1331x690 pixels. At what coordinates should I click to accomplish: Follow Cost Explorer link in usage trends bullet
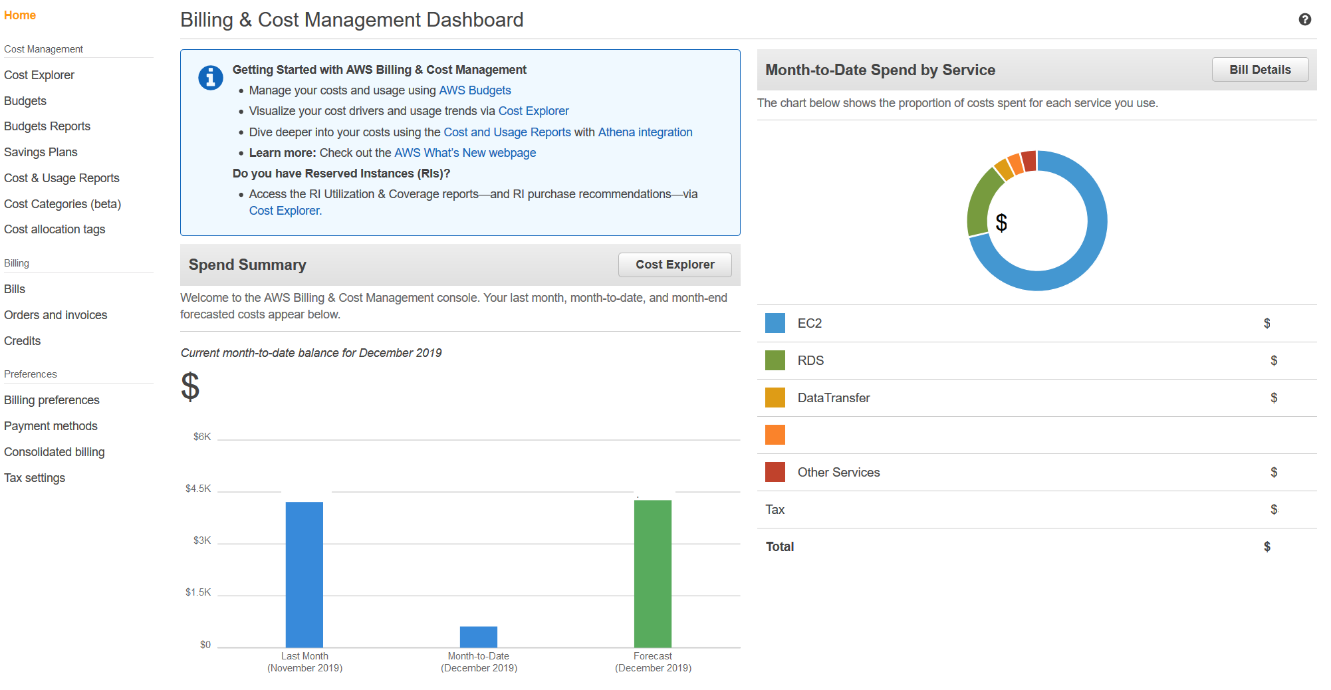534,111
